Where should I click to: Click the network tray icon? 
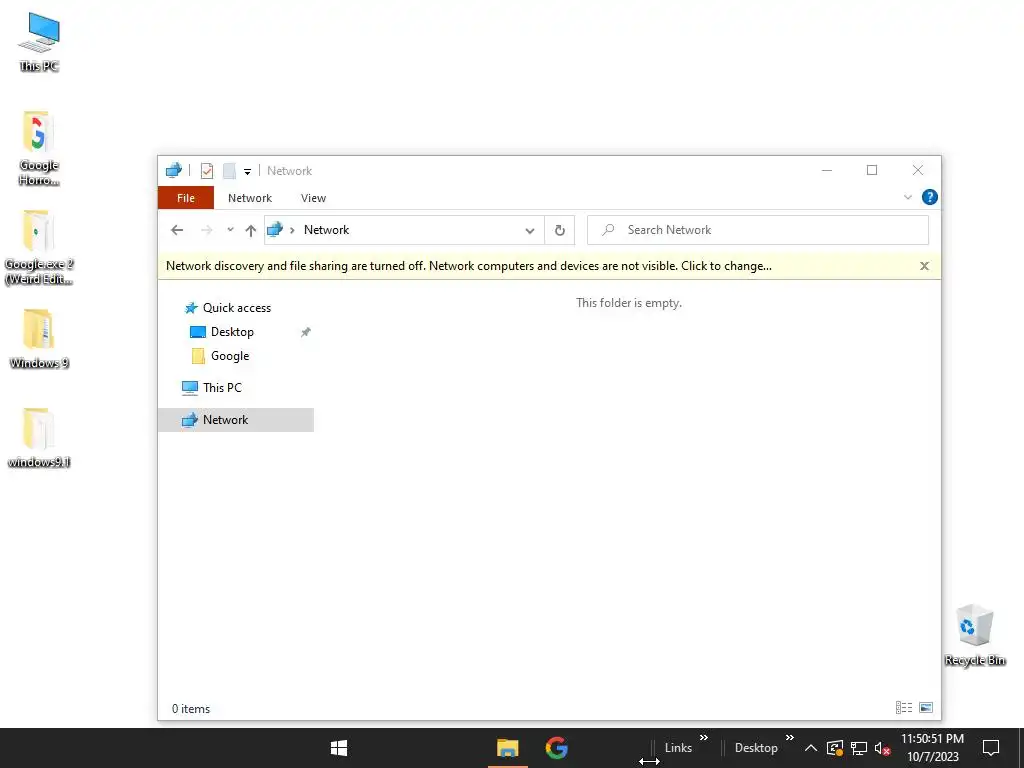coord(859,748)
